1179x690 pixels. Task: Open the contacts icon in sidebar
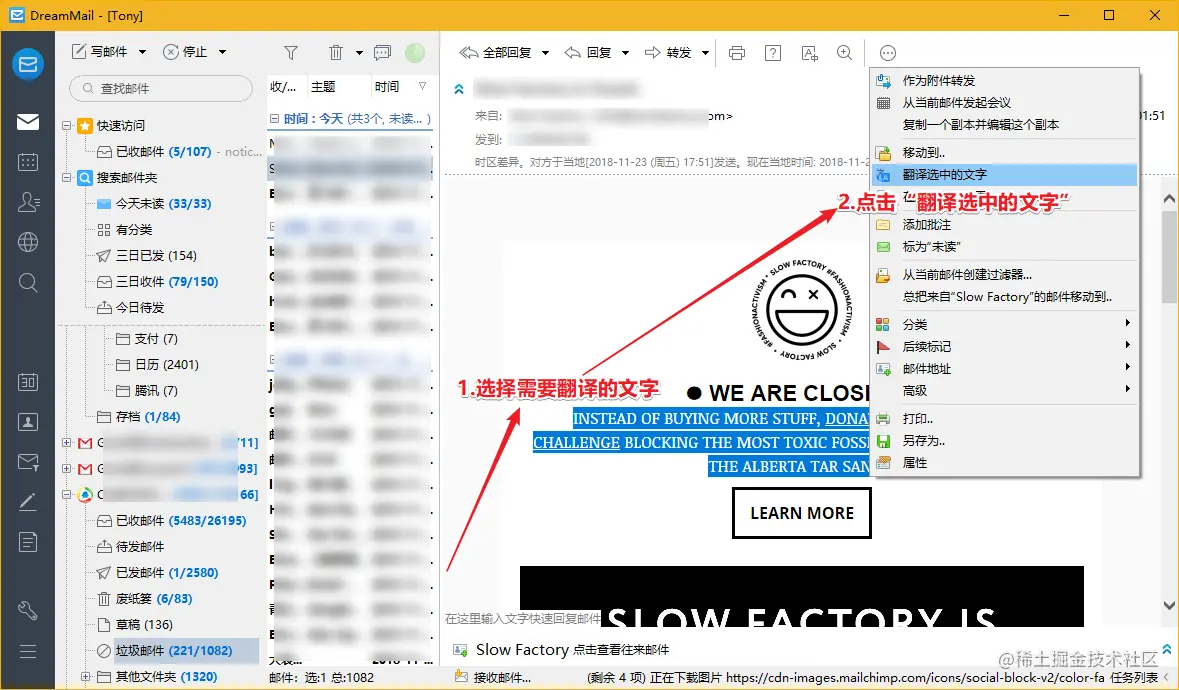click(28, 201)
